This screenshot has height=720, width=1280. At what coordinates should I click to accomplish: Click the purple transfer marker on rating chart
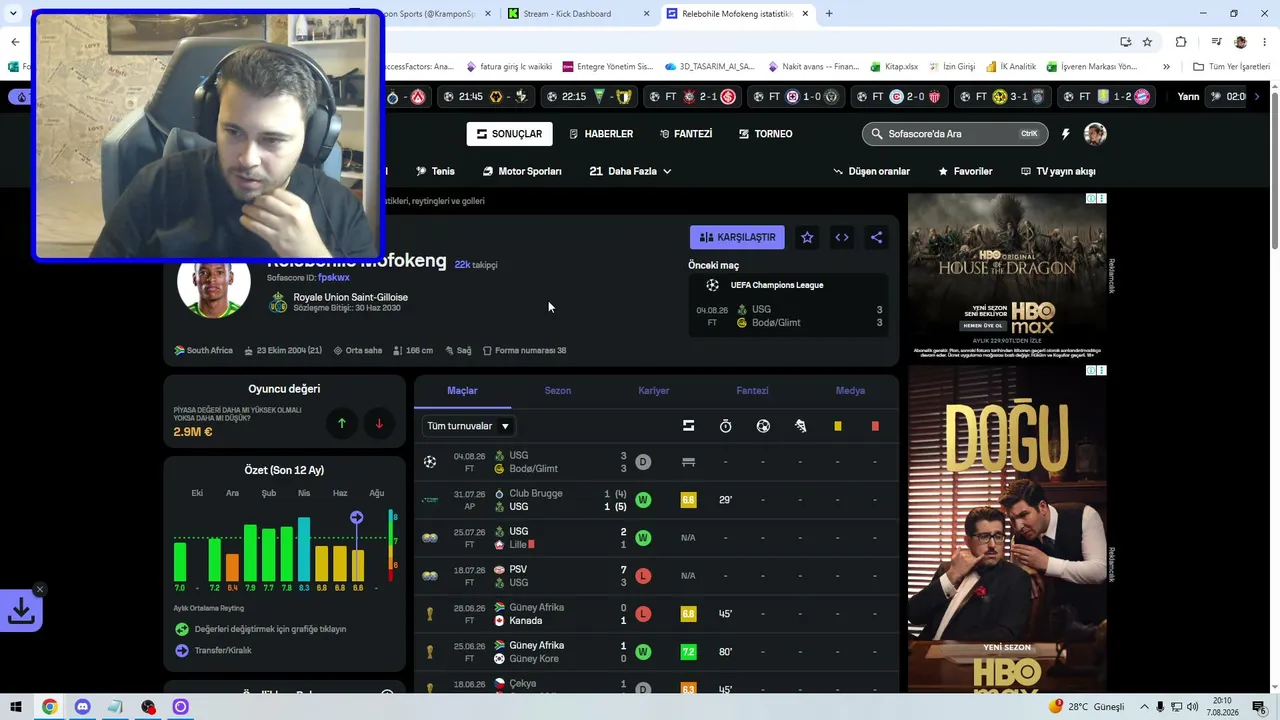tap(356, 517)
